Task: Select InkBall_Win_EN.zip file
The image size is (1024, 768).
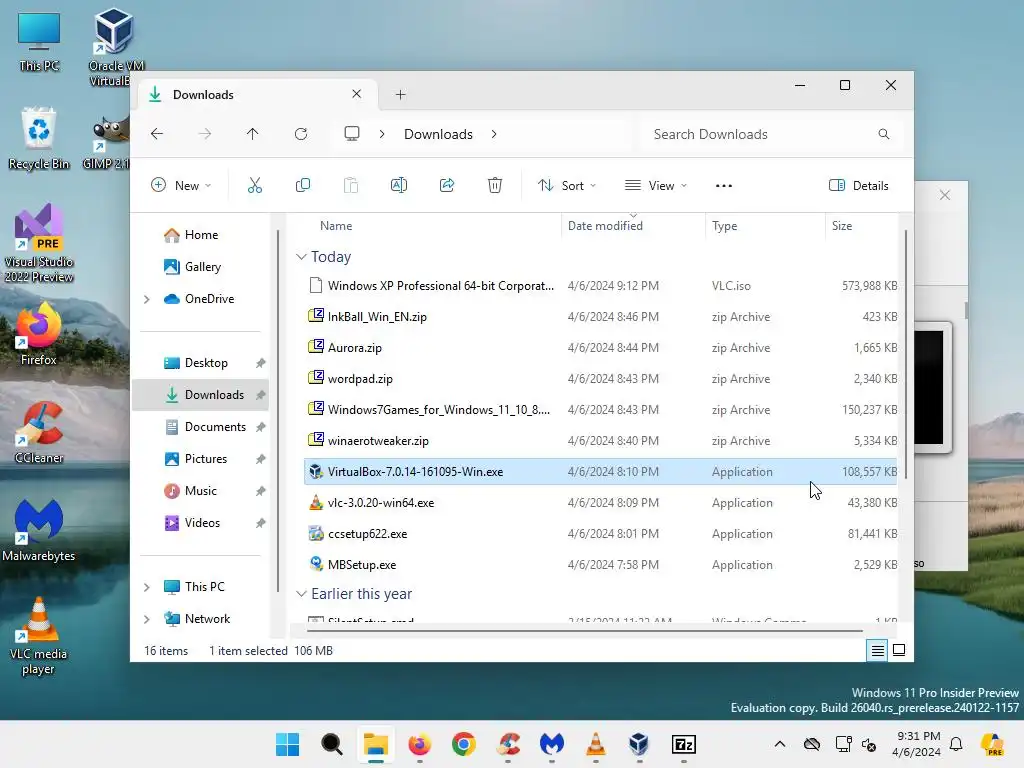Action: pyautogui.click(x=601, y=317)
